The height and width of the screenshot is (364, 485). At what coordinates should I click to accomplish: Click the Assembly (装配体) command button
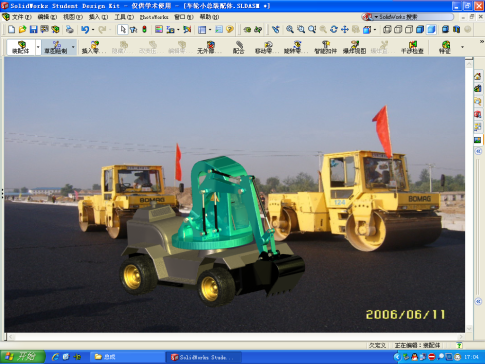coord(21,47)
